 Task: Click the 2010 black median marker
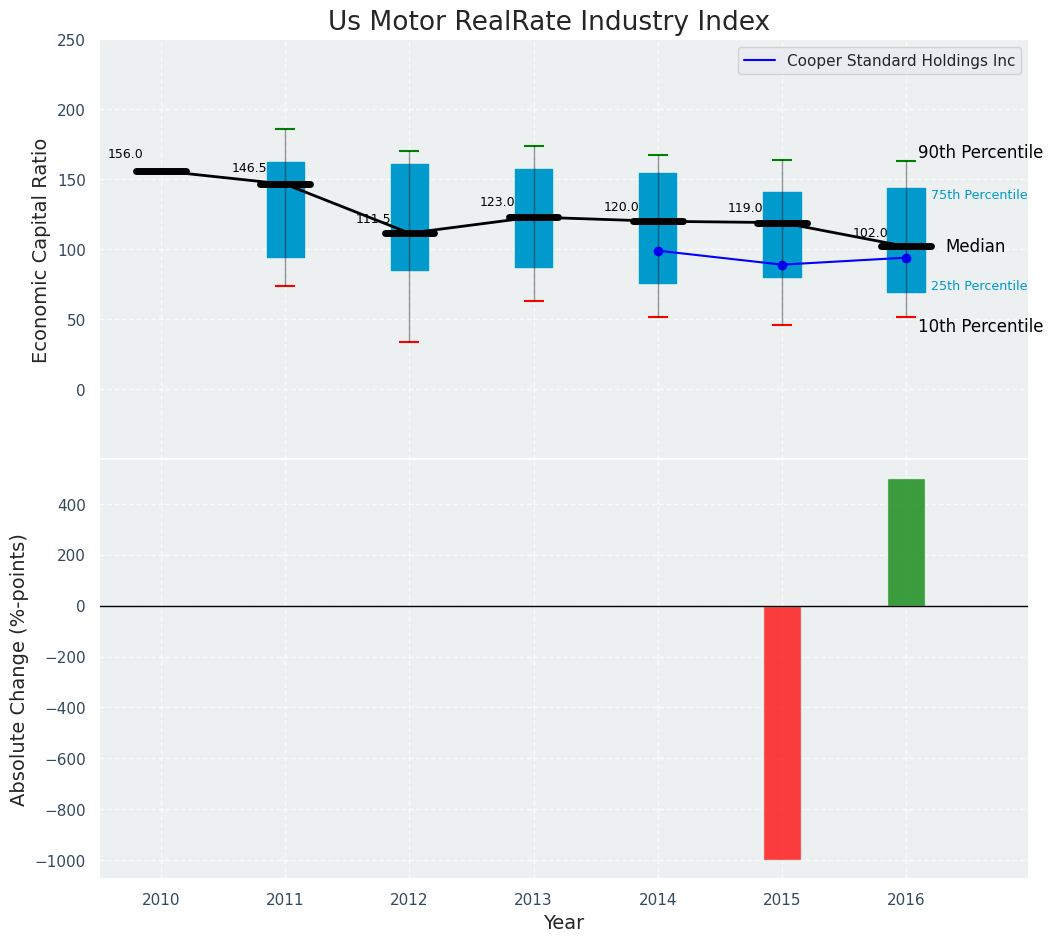click(x=161, y=172)
